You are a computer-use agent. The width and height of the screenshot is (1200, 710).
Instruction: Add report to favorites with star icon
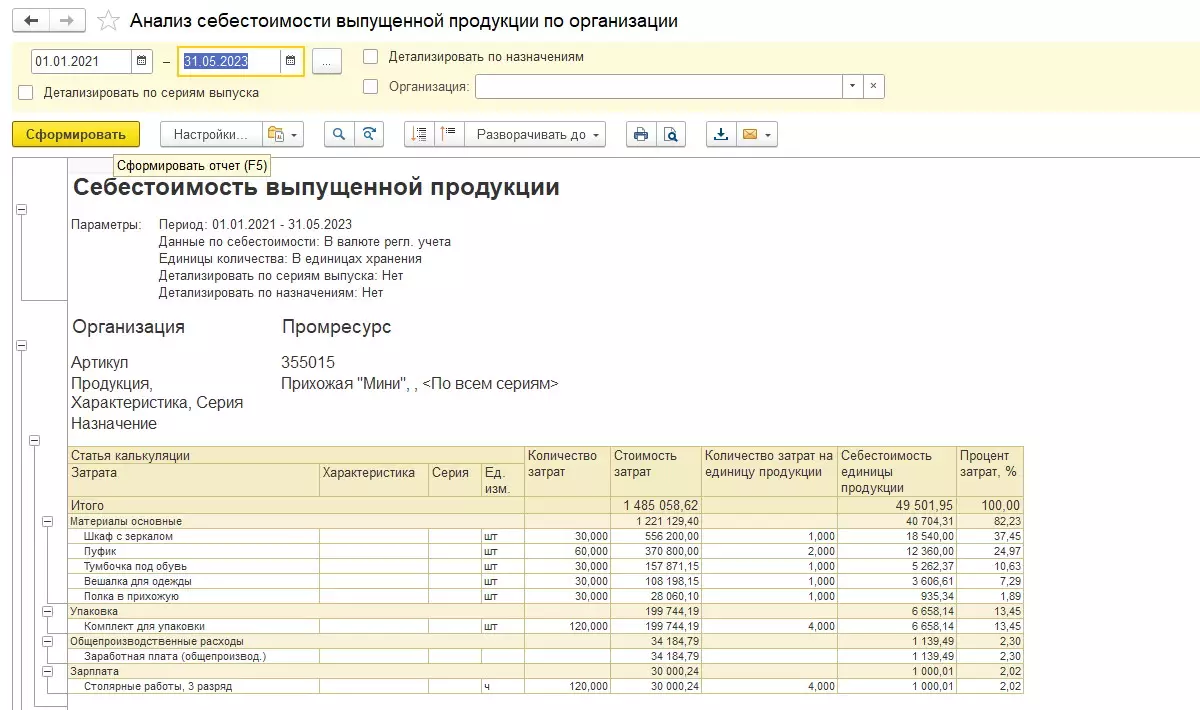tap(109, 21)
